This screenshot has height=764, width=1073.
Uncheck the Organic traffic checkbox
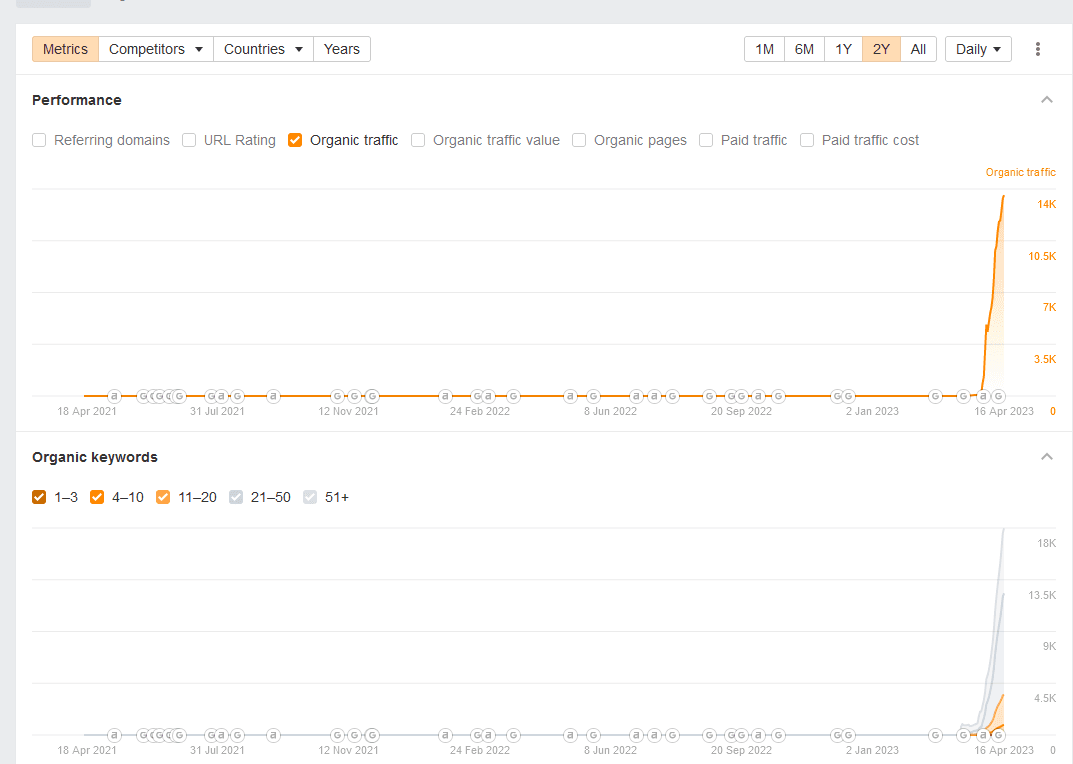[295, 140]
